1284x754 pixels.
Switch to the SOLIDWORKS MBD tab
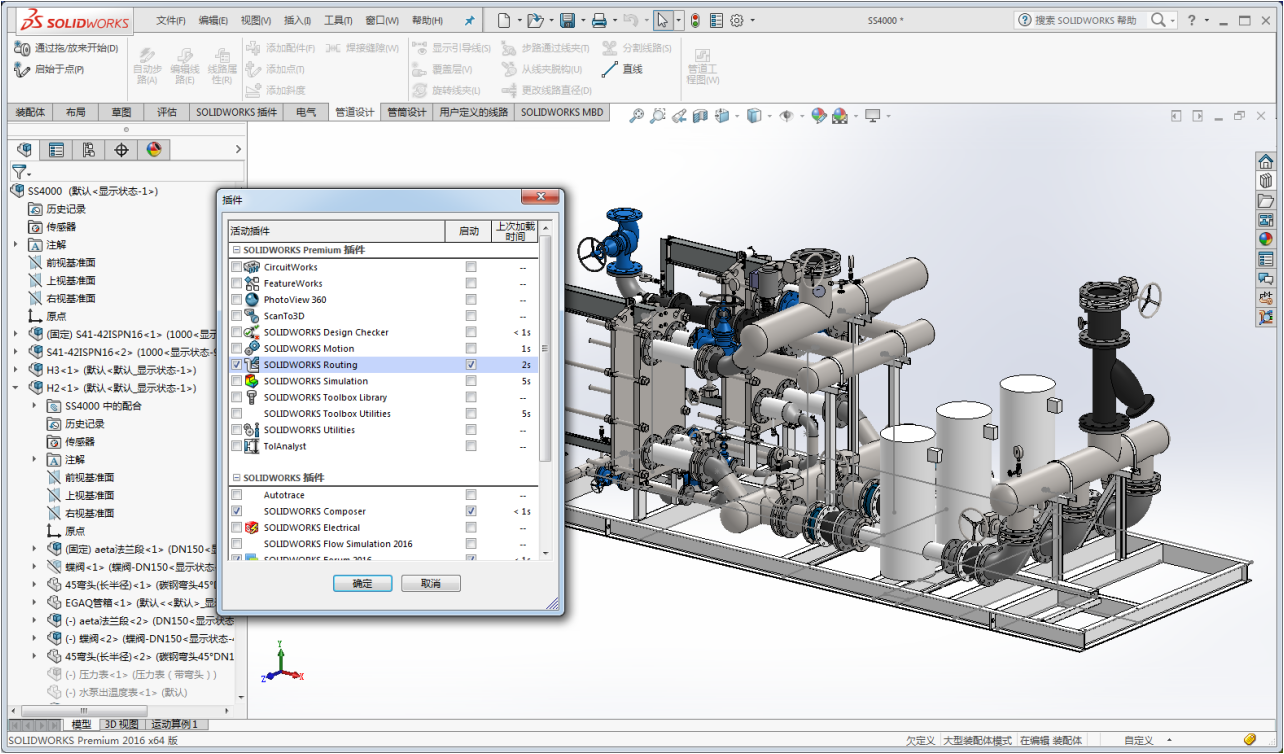[x=562, y=112]
